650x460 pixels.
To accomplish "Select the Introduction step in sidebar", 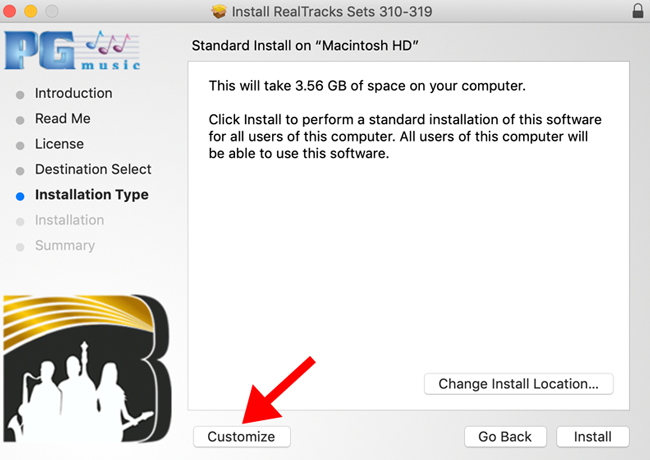I will coord(73,93).
